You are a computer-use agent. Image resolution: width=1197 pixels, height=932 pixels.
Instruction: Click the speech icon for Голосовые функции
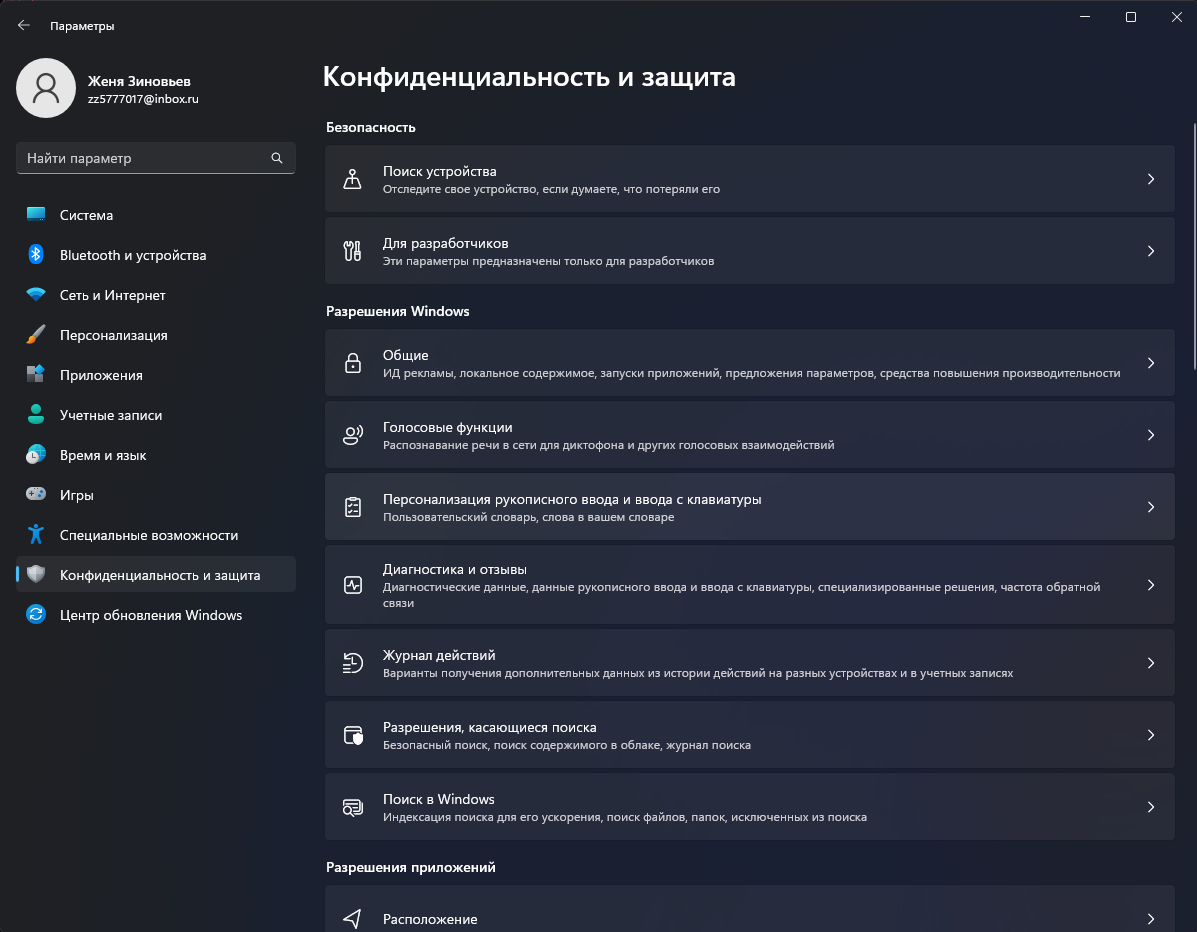(x=352, y=434)
